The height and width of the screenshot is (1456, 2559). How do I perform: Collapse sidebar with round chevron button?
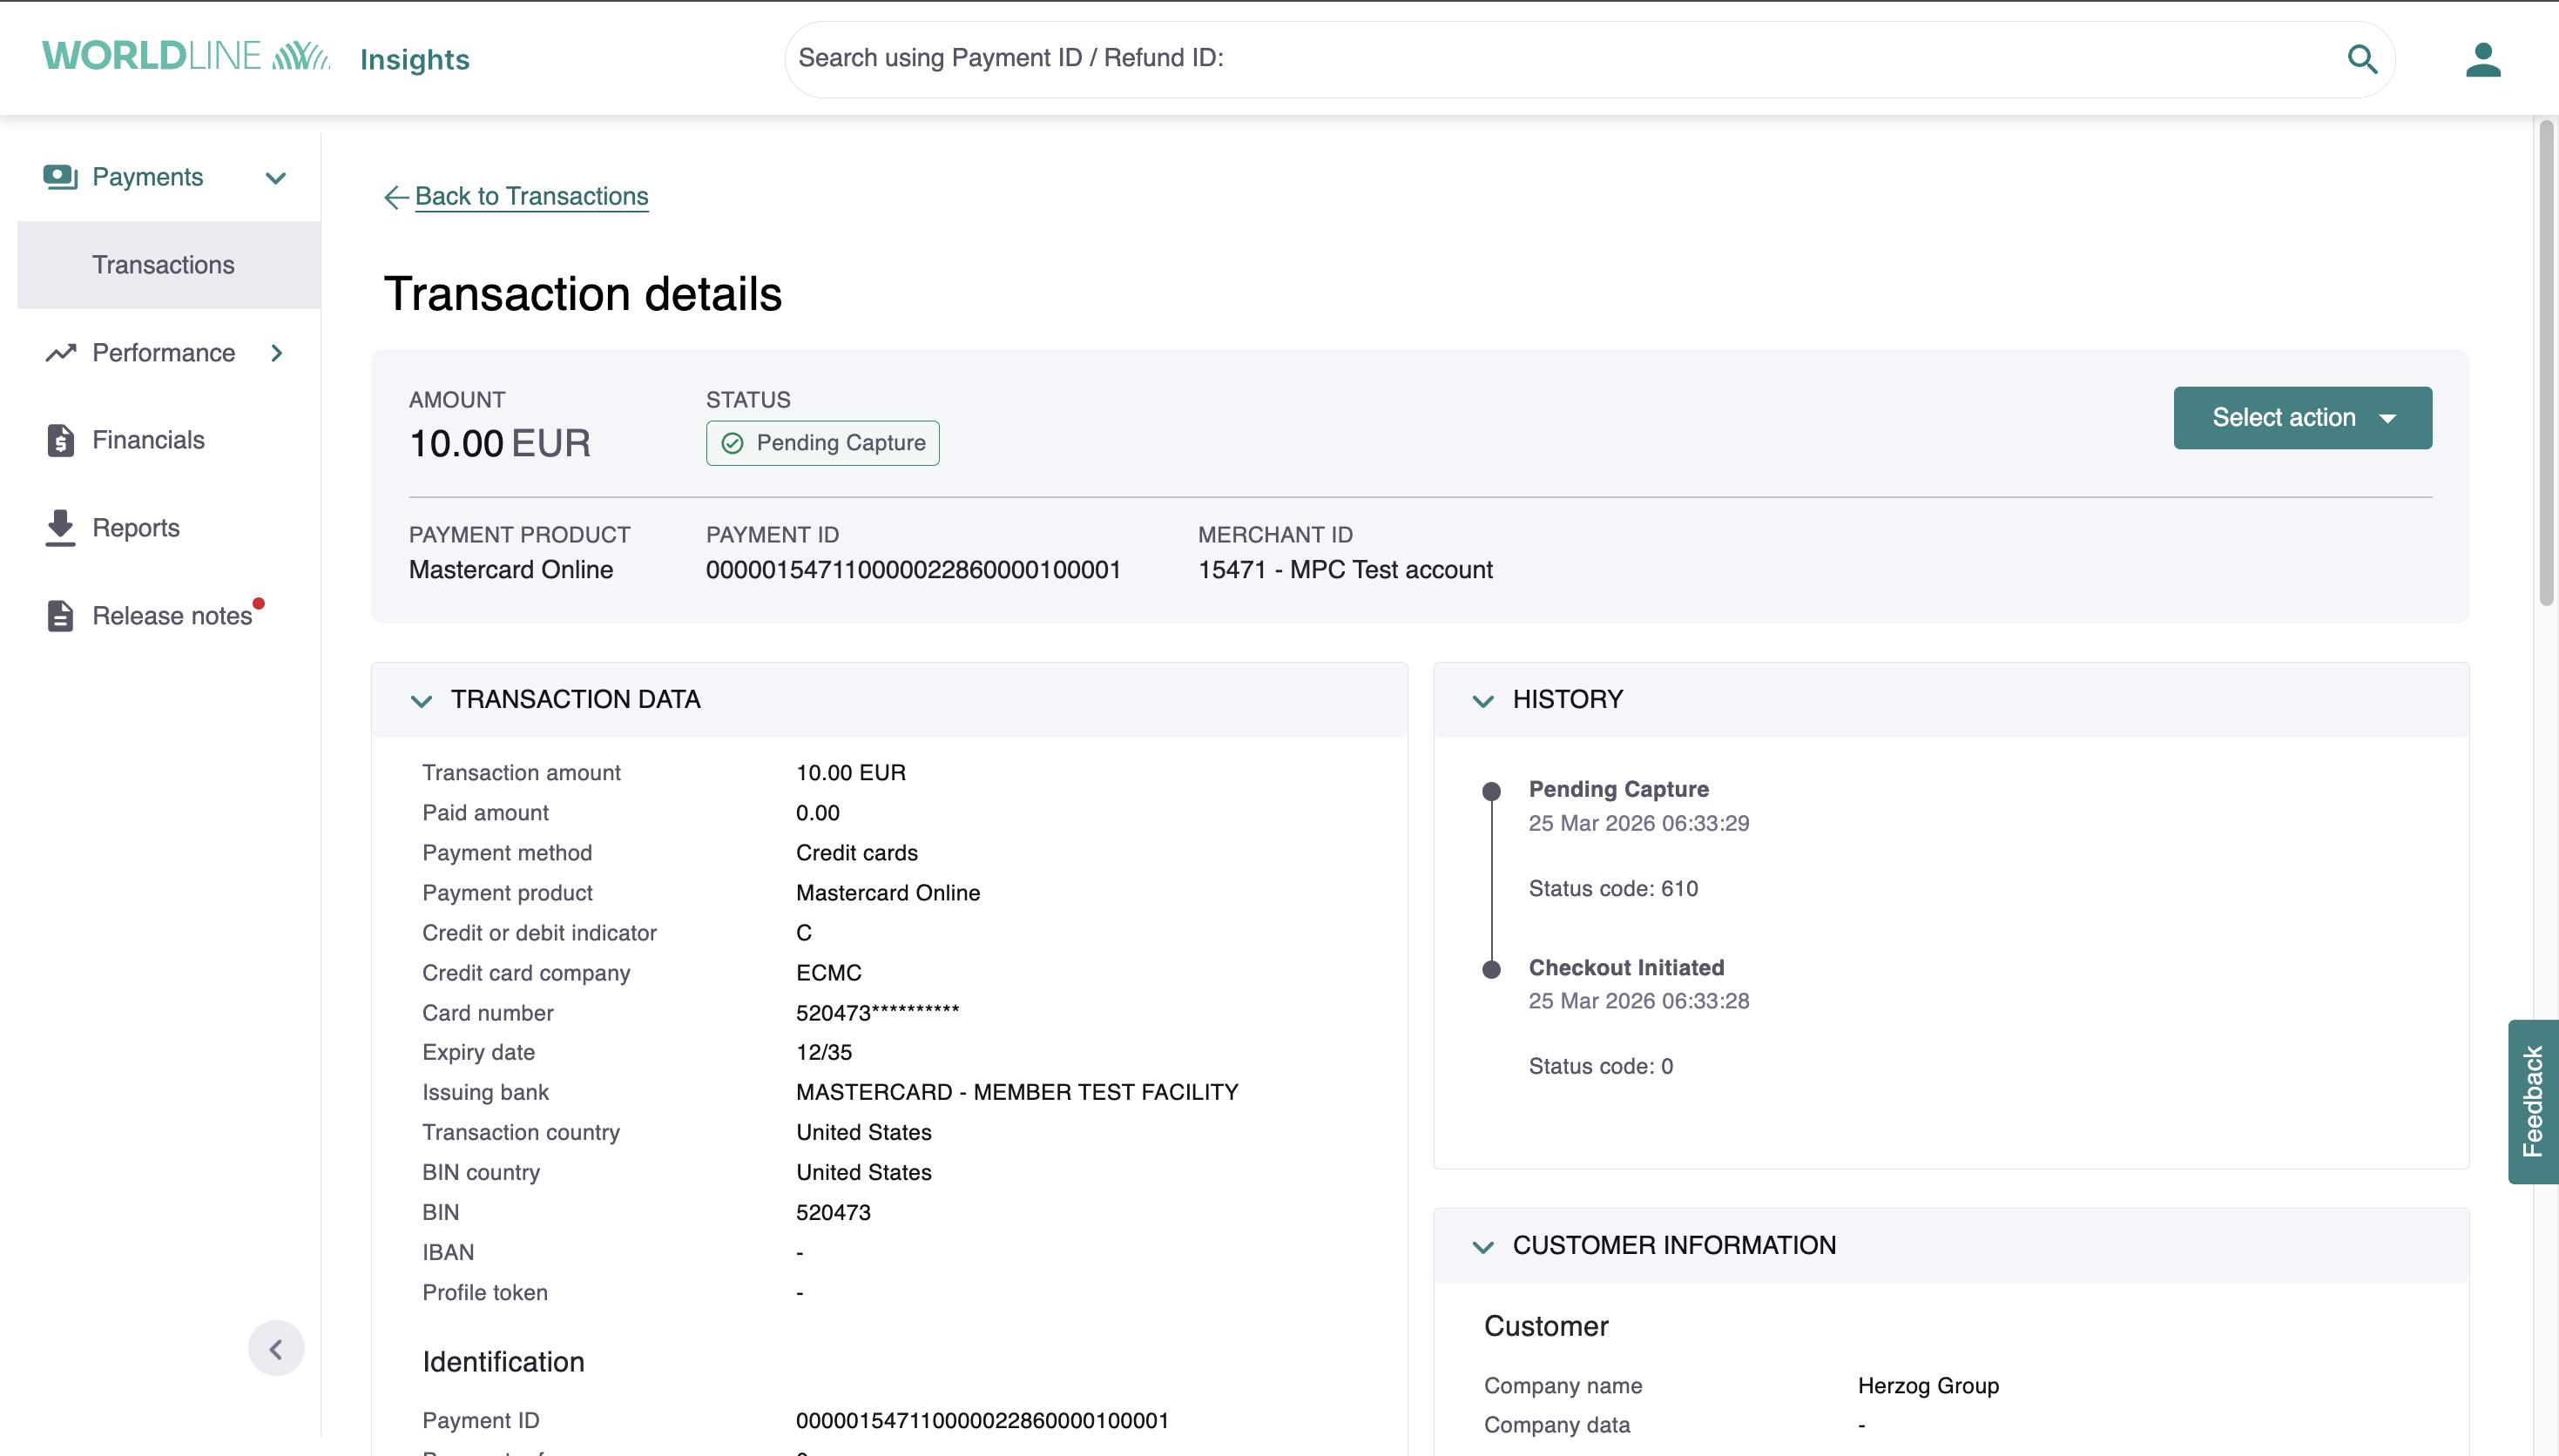click(276, 1349)
